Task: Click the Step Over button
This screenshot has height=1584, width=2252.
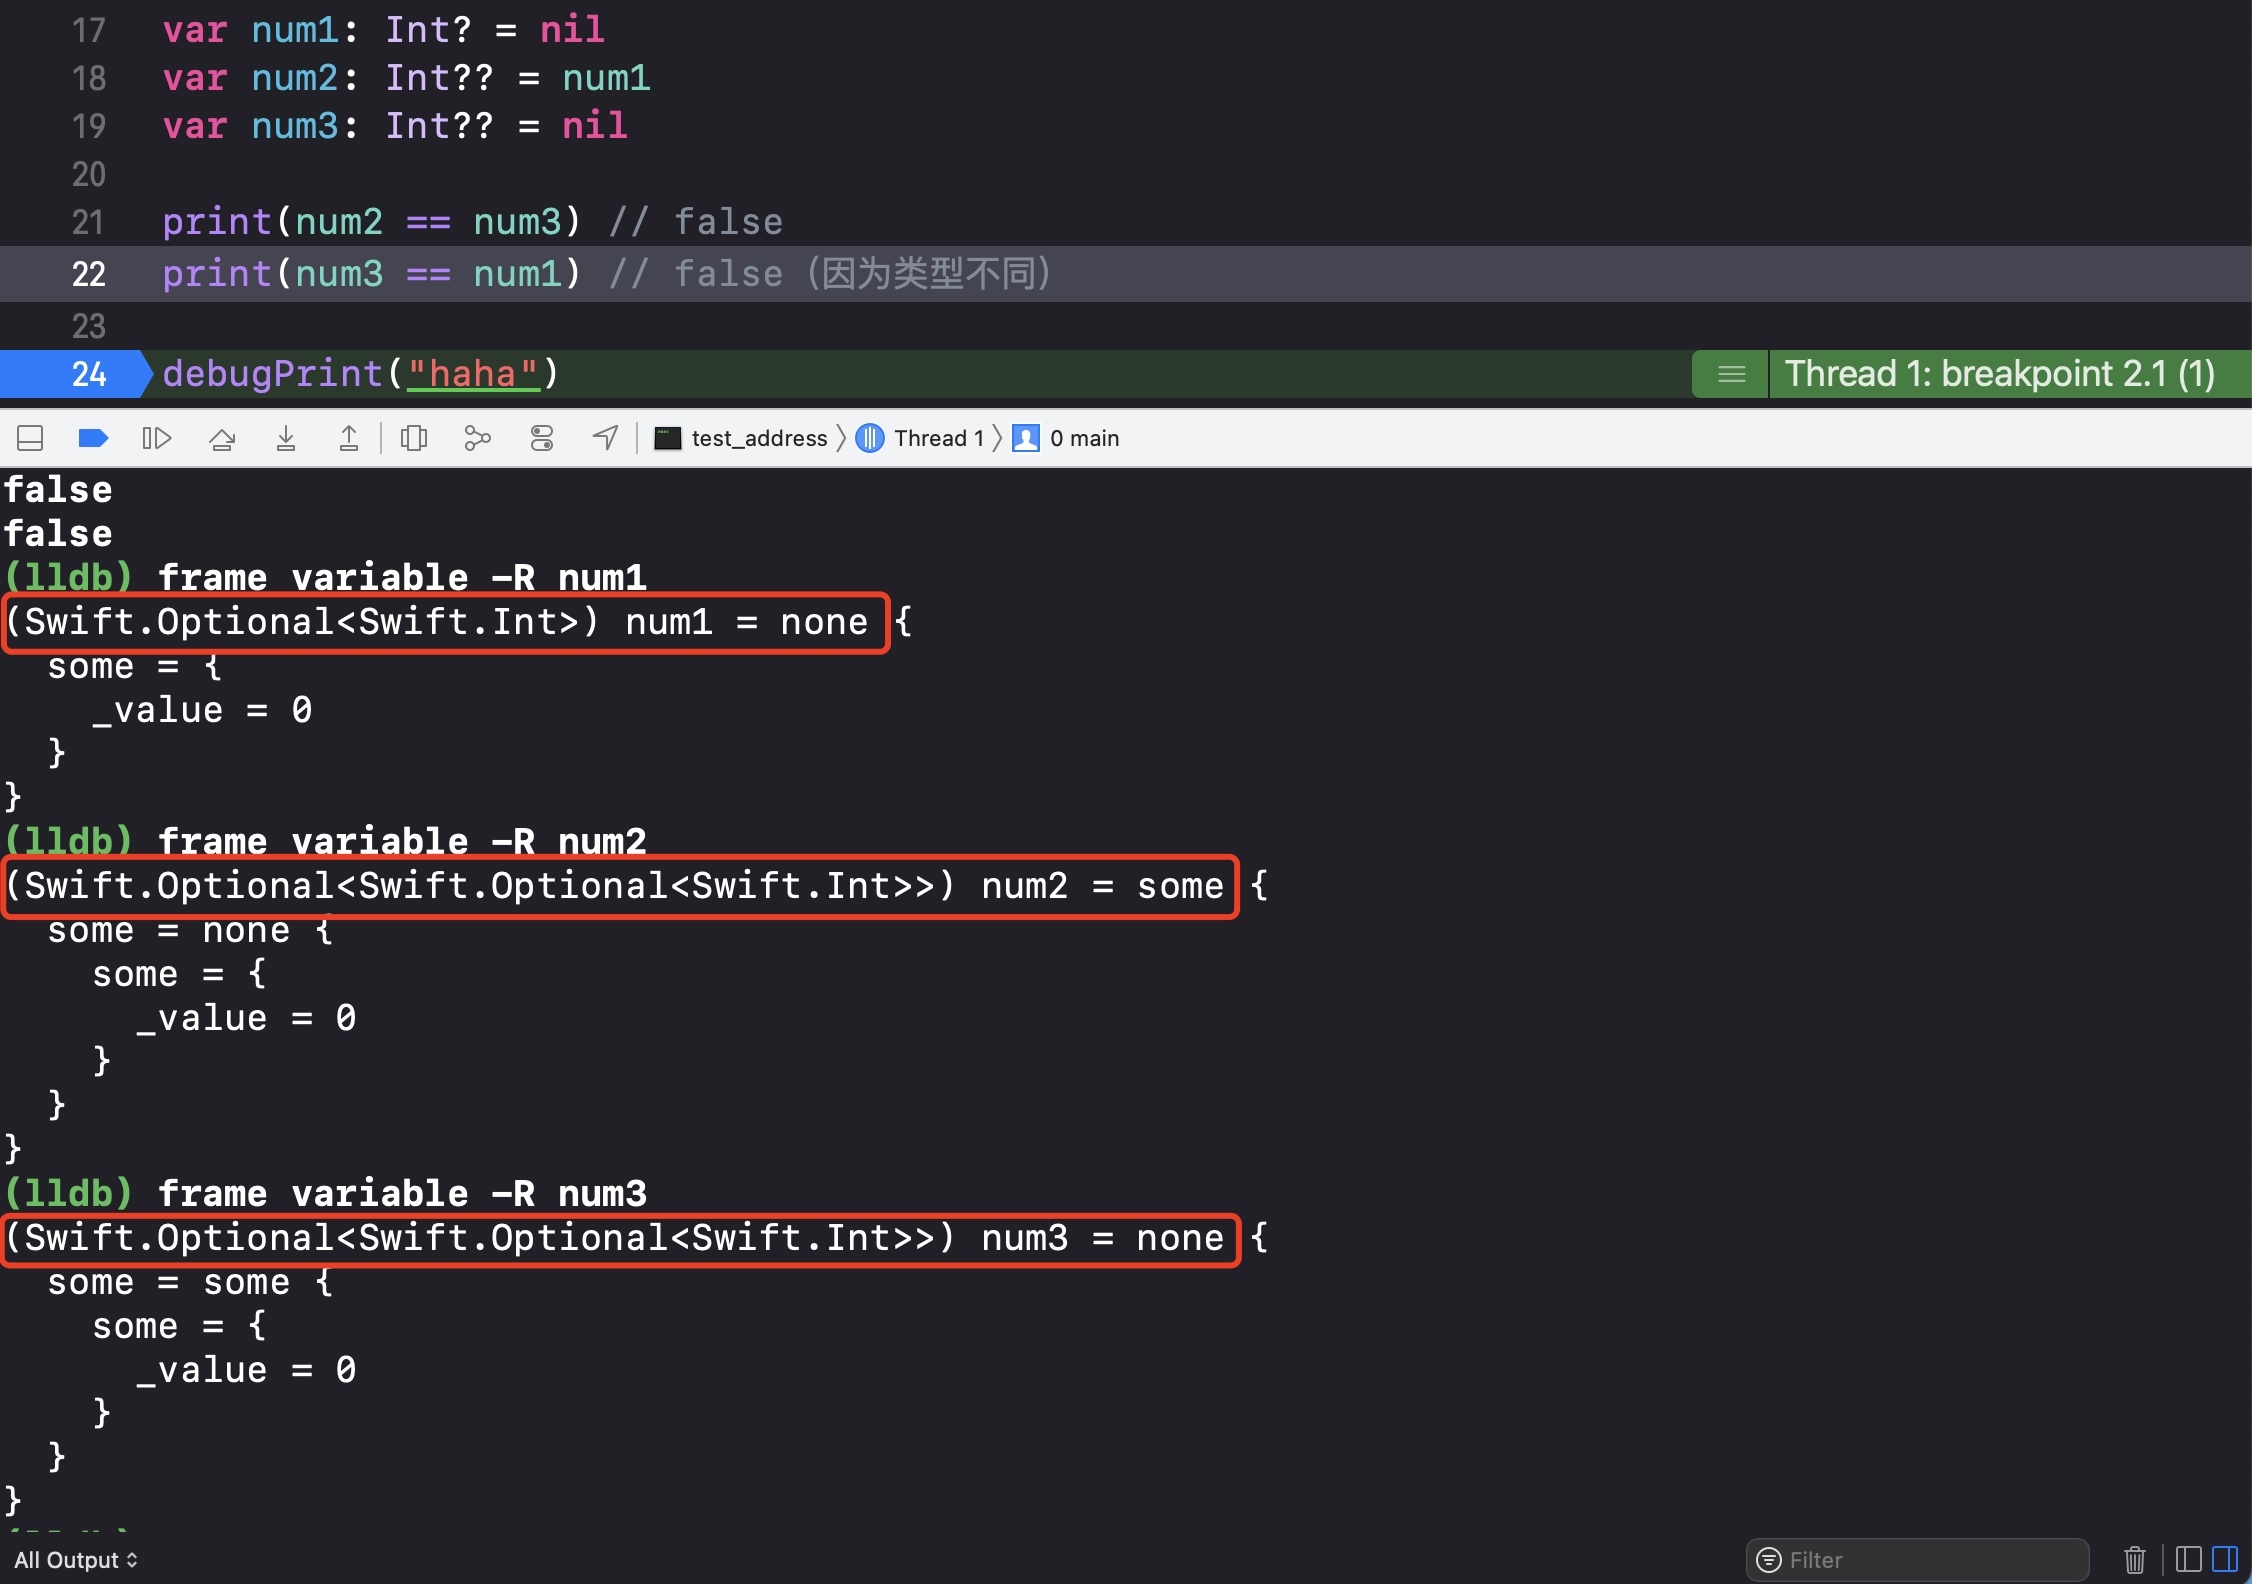Action: click(222, 438)
